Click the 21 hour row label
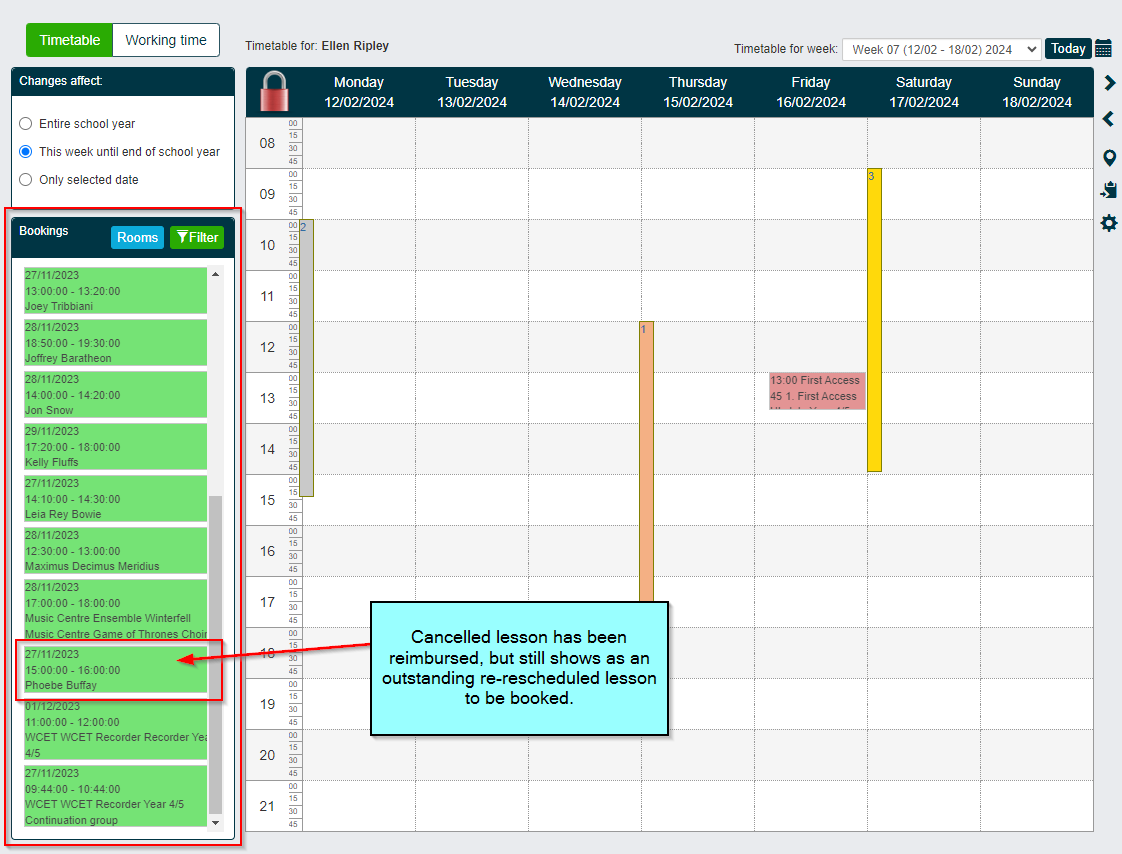 [267, 806]
